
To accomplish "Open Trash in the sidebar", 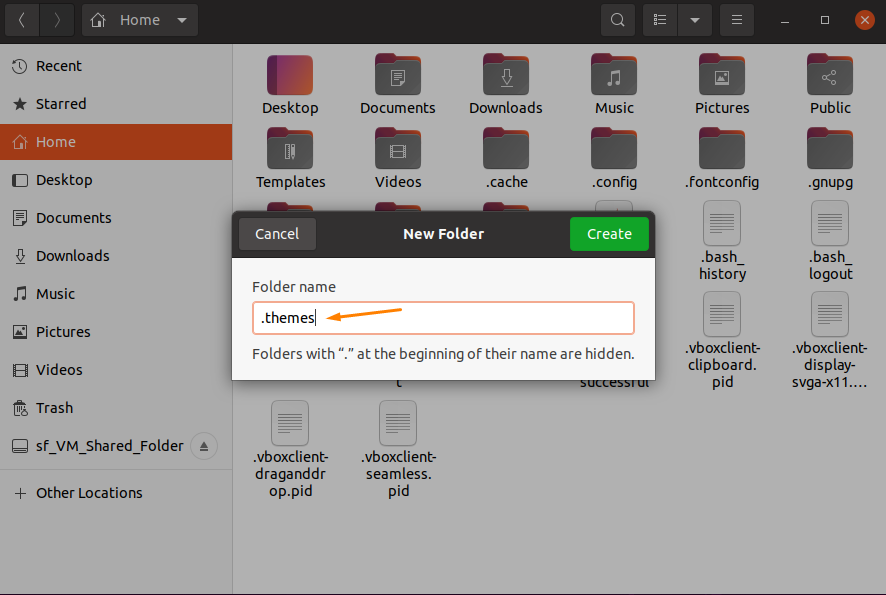I will (116, 407).
